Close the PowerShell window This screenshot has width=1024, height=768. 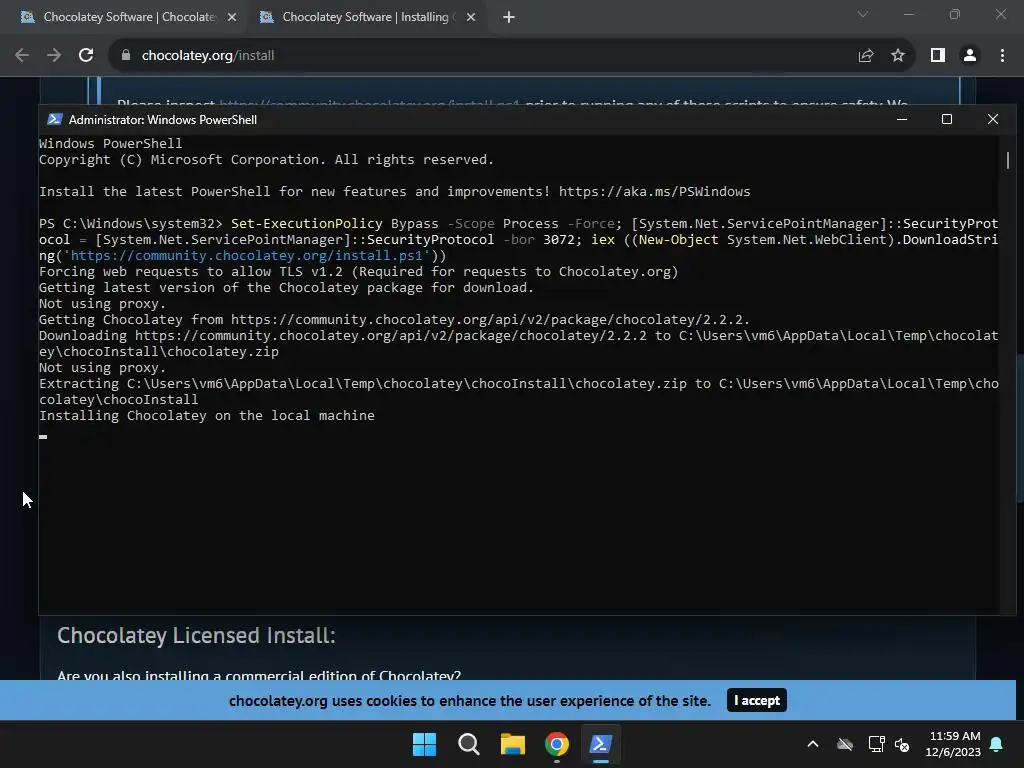click(x=993, y=120)
